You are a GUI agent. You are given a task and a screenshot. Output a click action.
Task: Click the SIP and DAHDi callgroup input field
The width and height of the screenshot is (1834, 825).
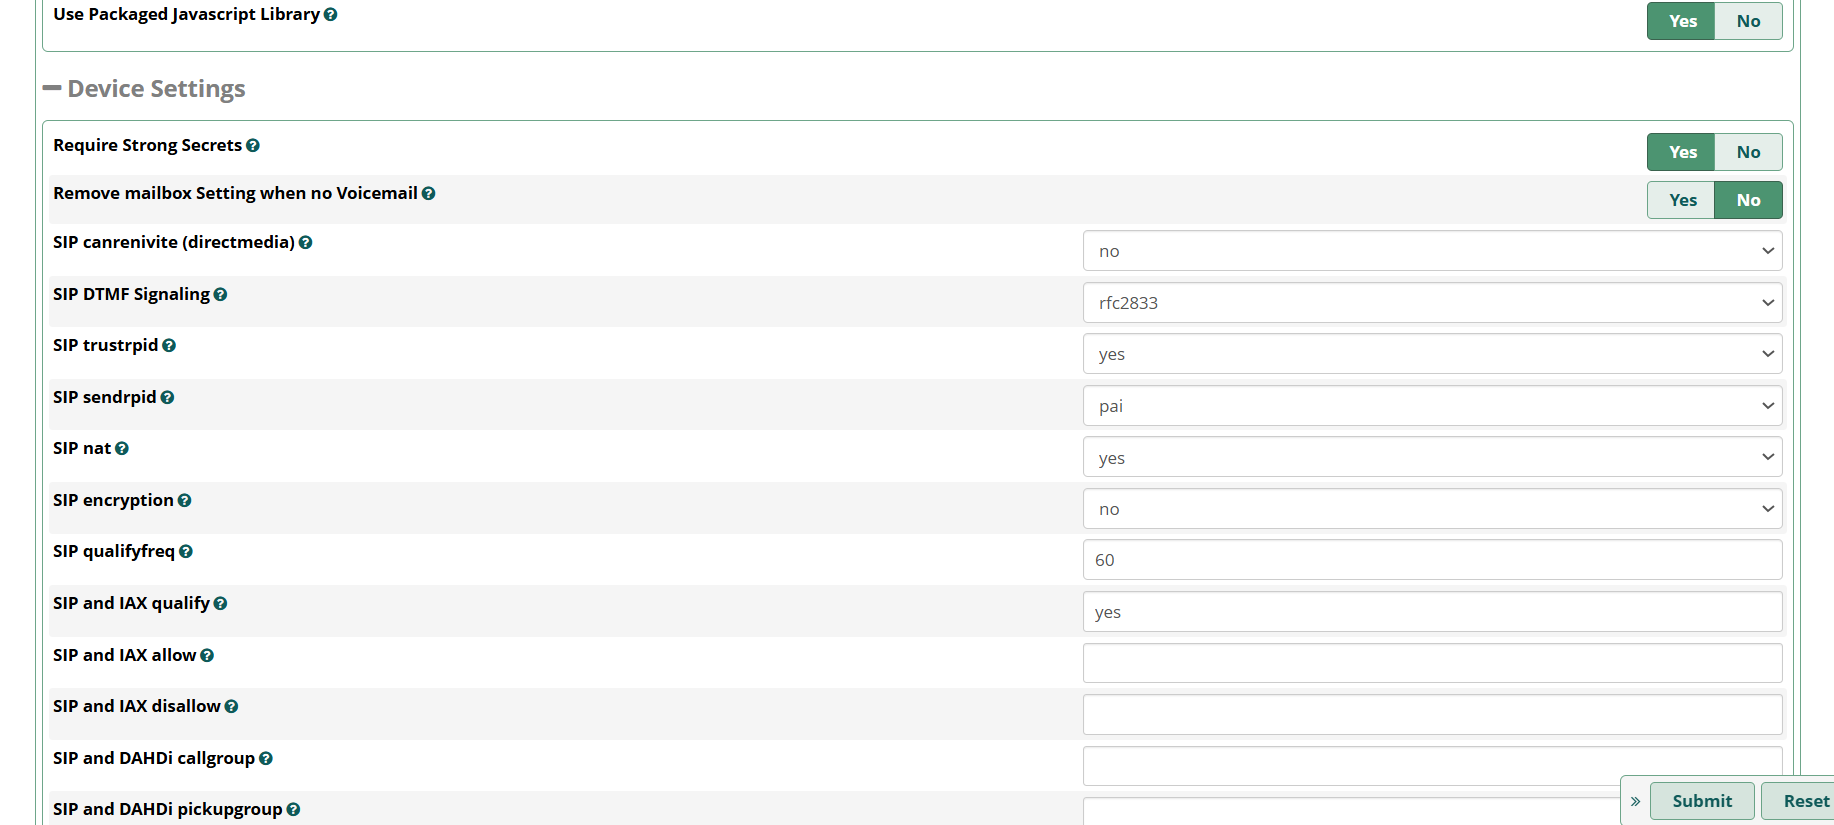[x=1432, y=766]
